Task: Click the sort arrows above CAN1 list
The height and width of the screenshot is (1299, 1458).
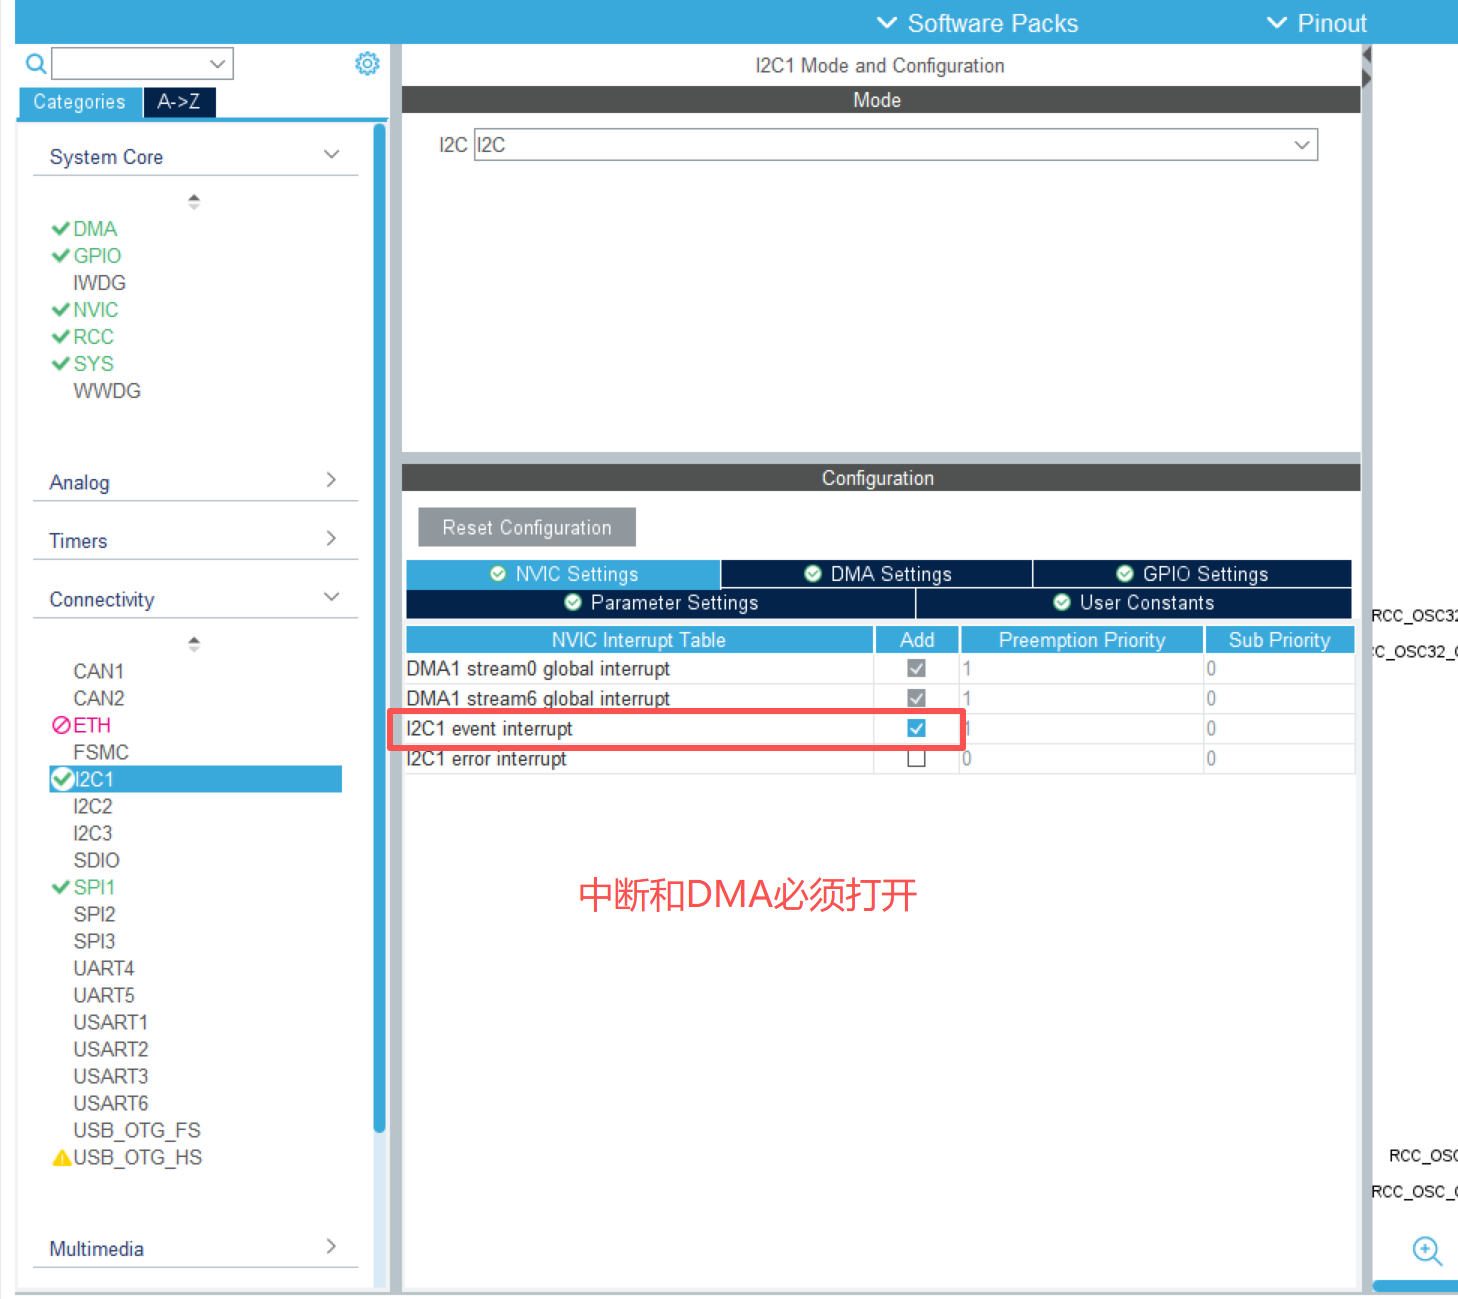Action: pyautogui.click(x=194, y=643)
